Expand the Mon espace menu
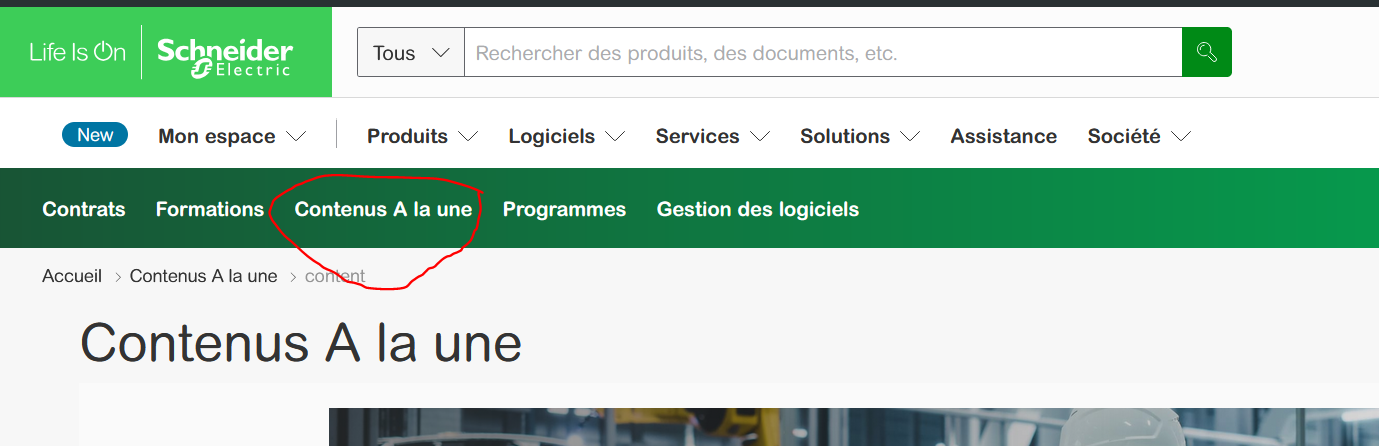This screenshot has height=446, width=1379. click(x=232, y=136)
